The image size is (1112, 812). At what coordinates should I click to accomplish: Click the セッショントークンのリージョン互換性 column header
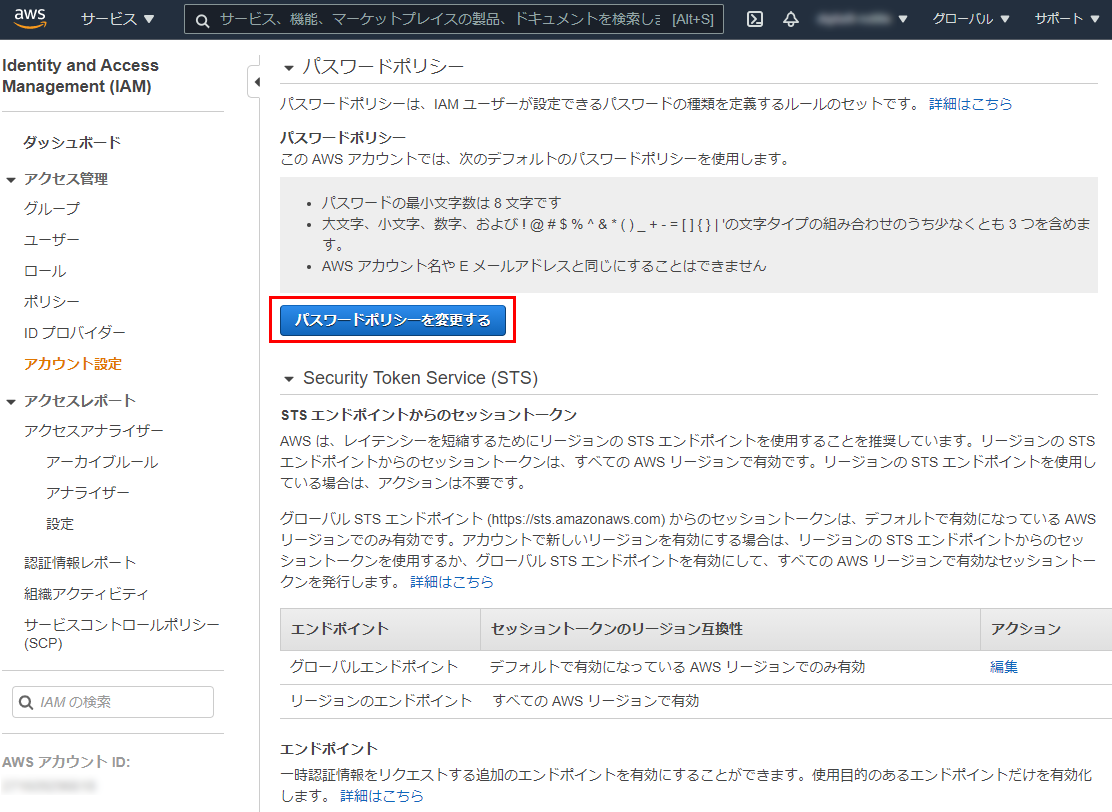click(x=730, y=629)
